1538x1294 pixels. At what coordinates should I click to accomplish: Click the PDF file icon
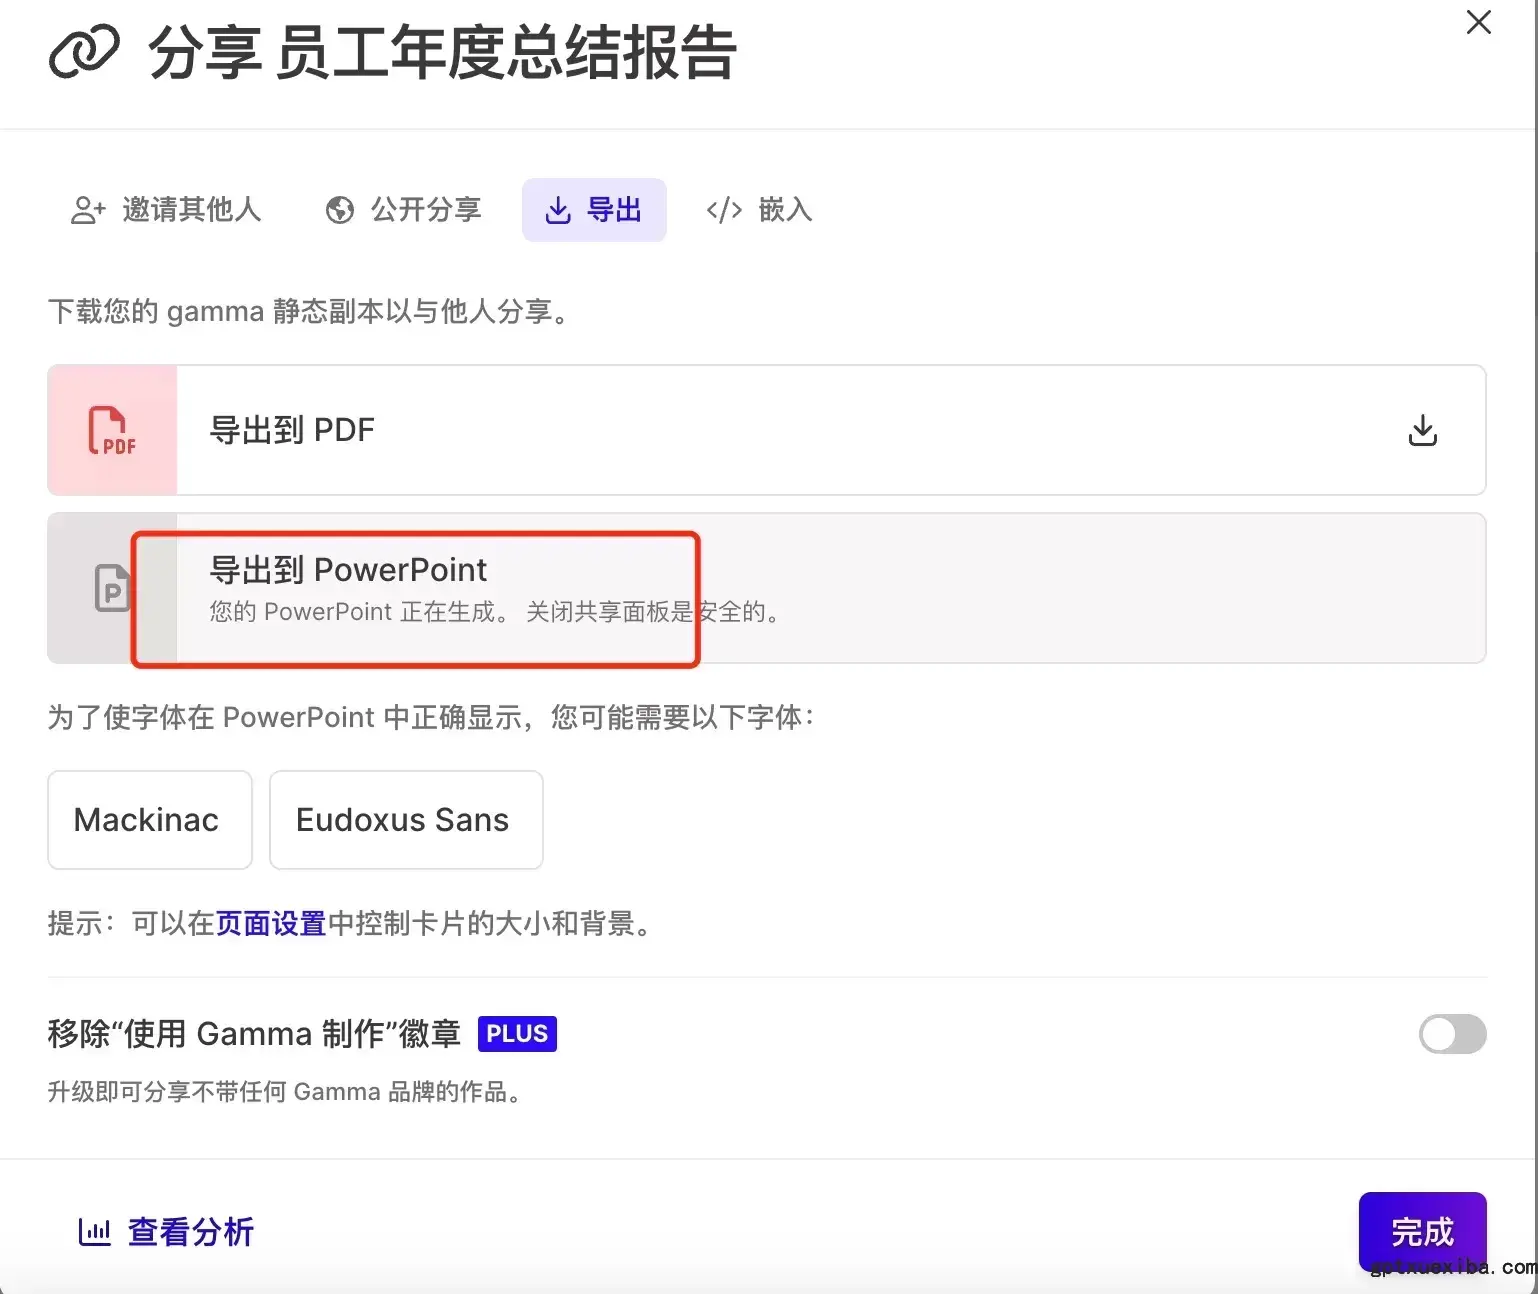[x=112, y=430]
